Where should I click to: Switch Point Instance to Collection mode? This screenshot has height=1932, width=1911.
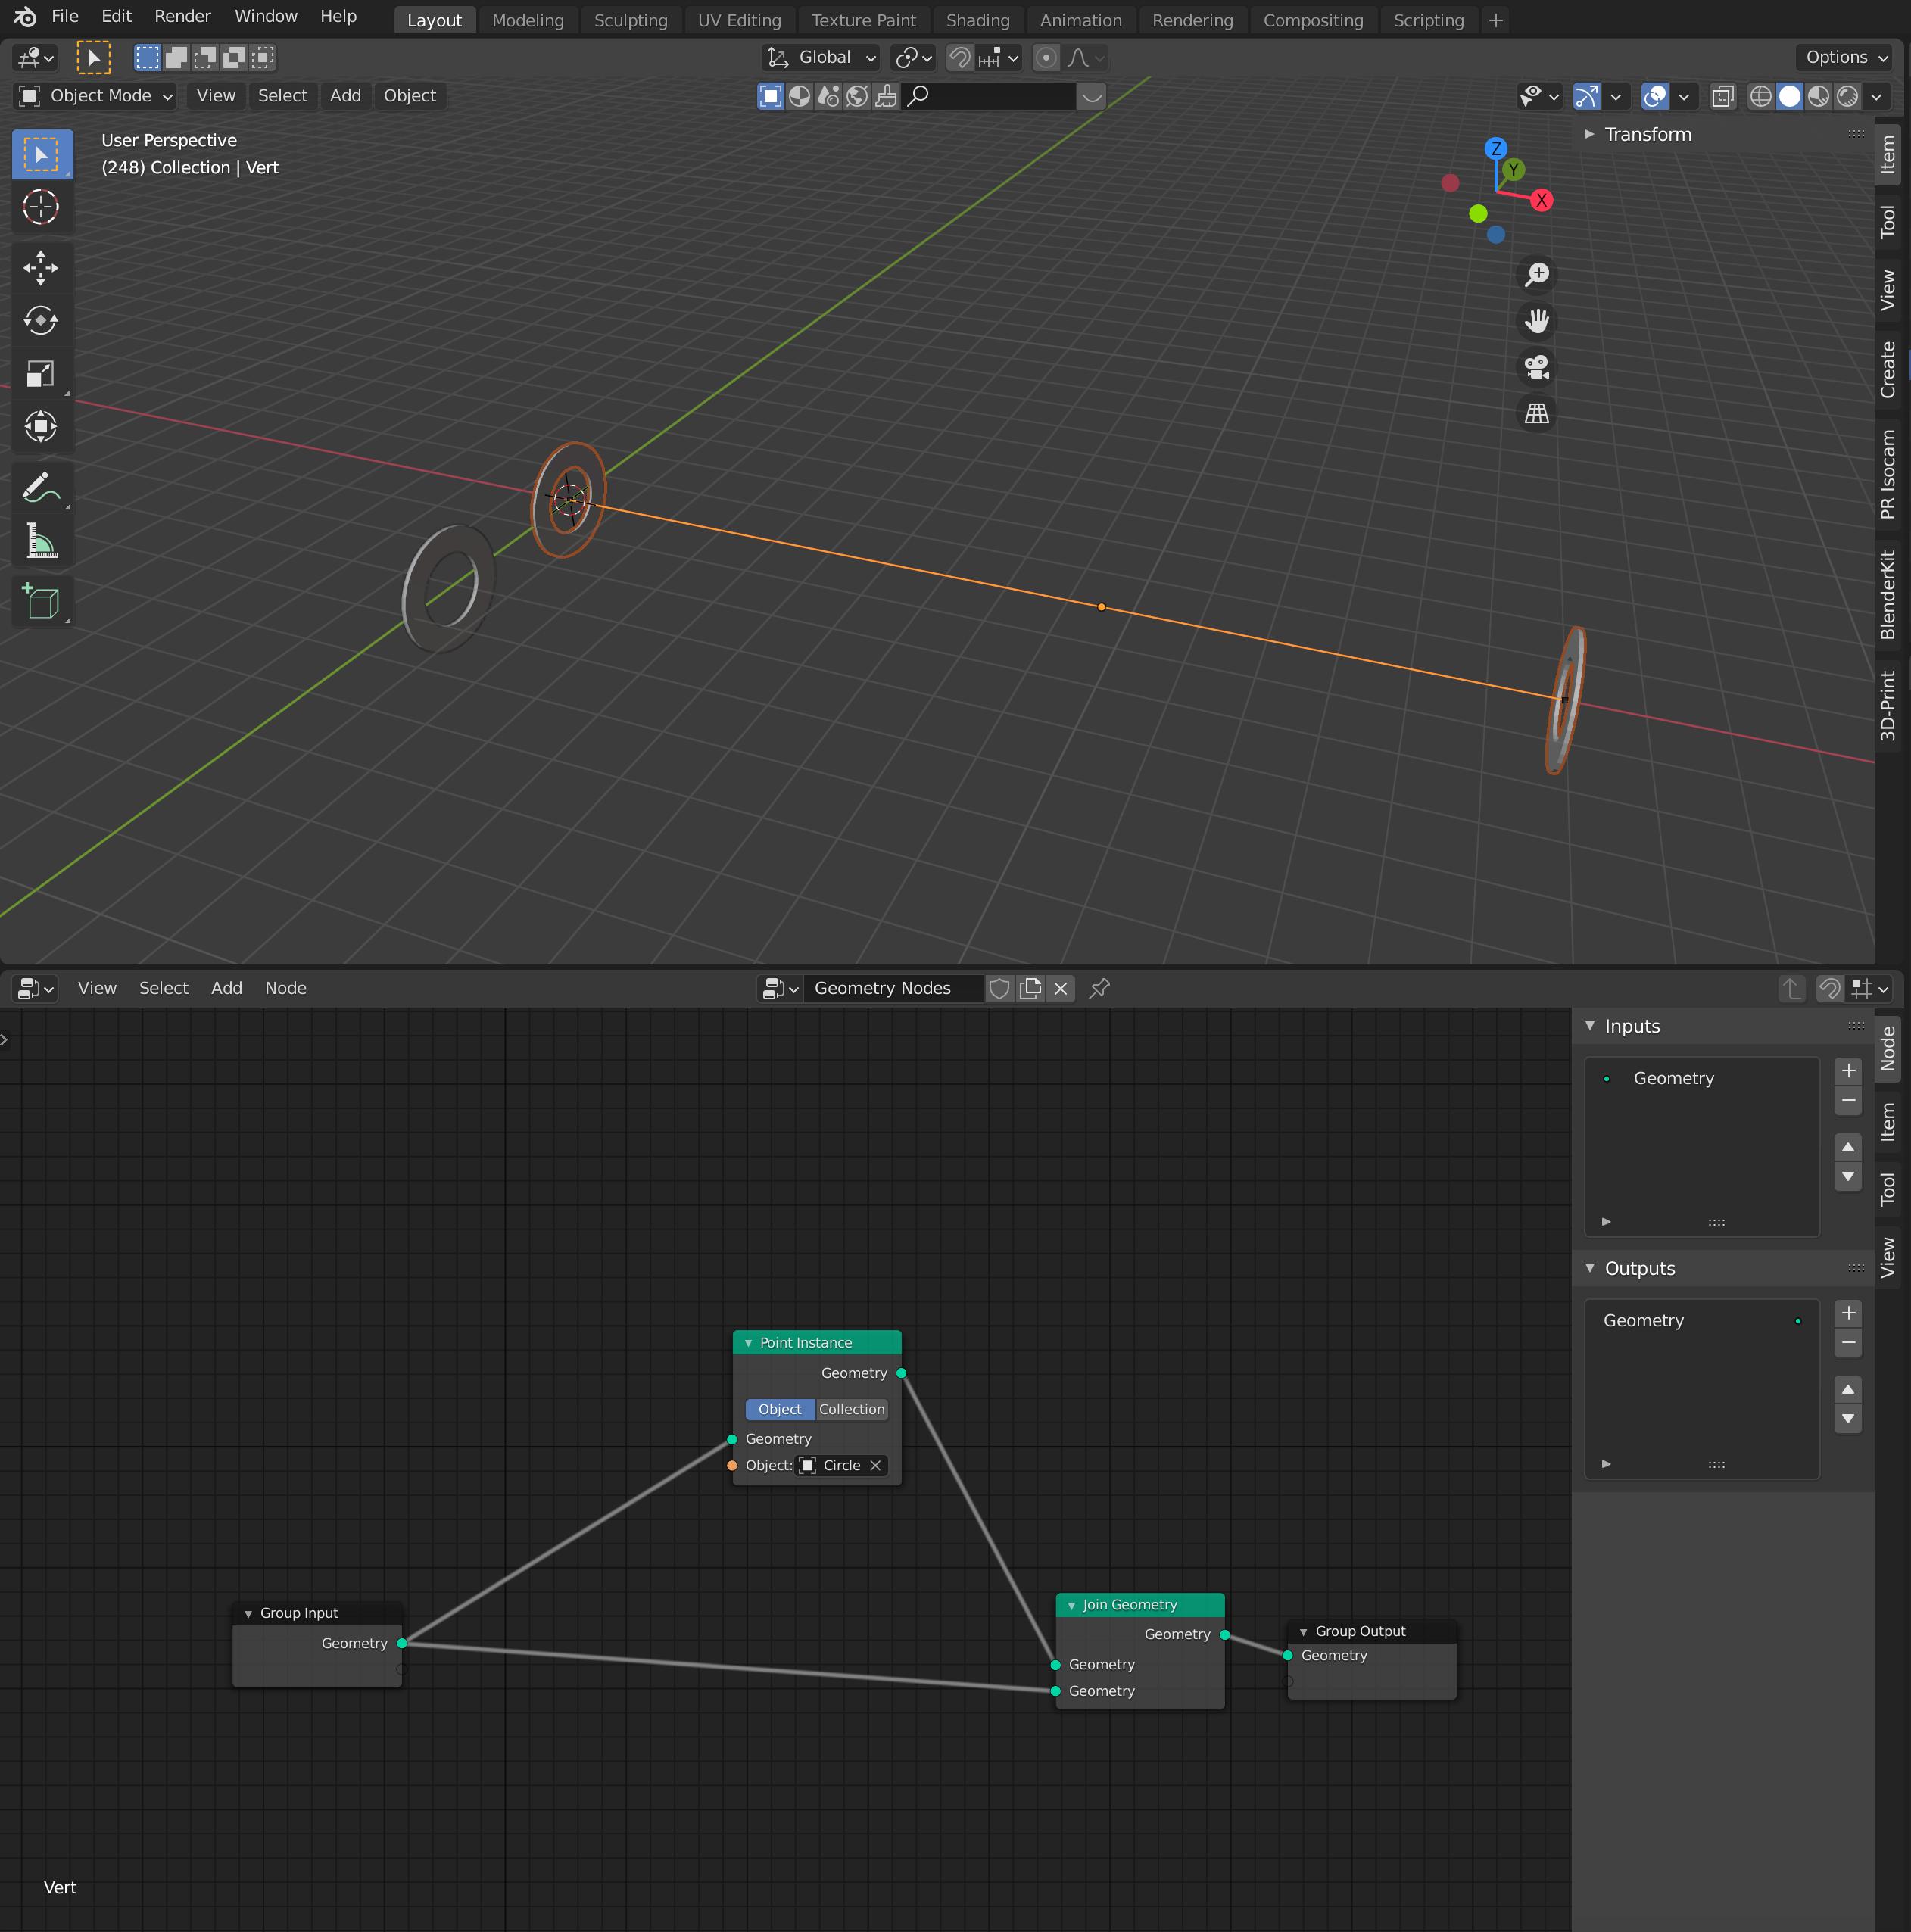point(851,1409)
